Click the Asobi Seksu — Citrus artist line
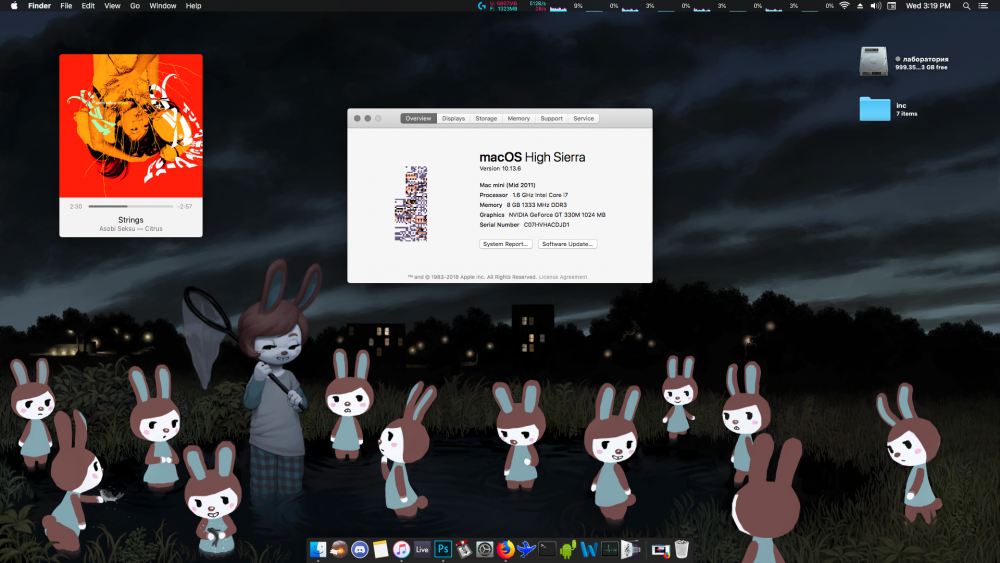Screen dimensions: 1000x563 click(131, 229)
